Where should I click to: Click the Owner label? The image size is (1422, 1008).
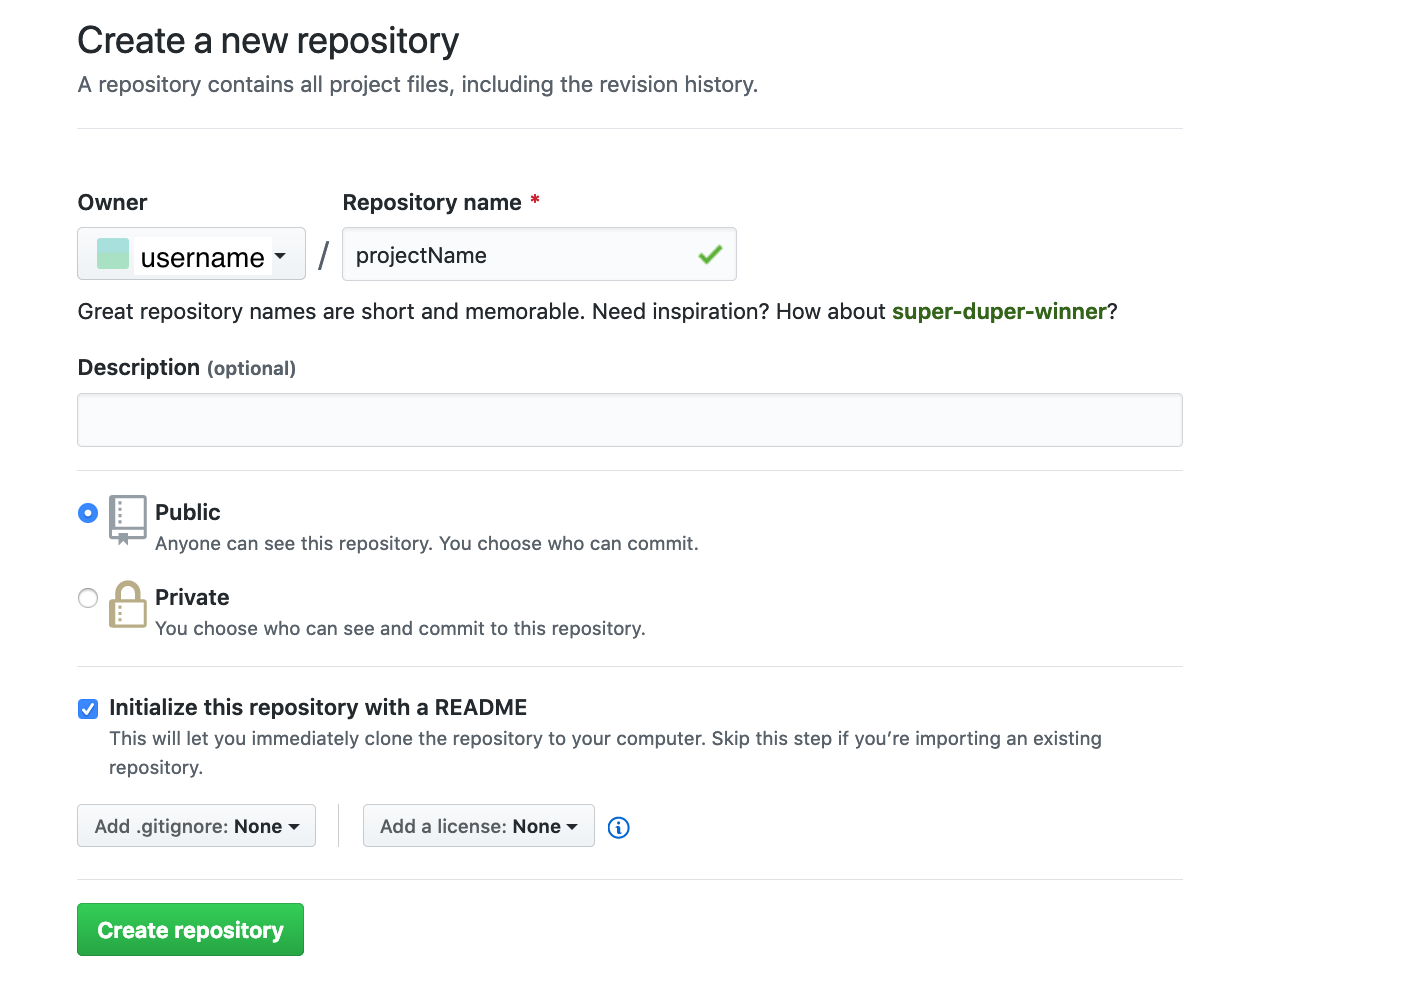click(113, 202)
